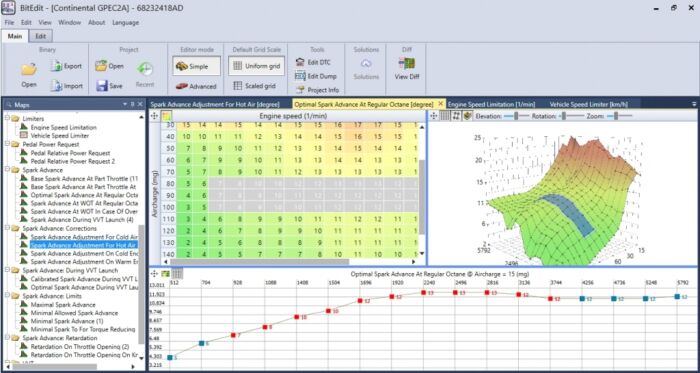Open the Edit DTC tool
The image size is (700, 373).
300,62
